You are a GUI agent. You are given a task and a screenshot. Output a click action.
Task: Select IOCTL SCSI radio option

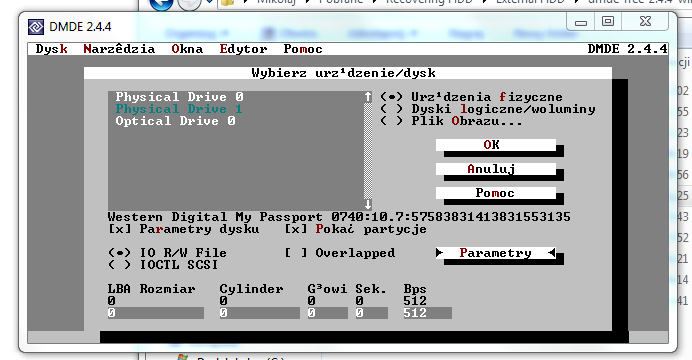click(163, 265)
